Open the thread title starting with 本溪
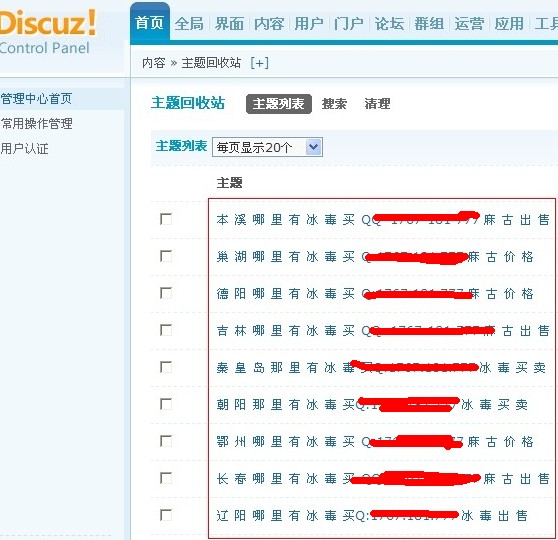Viewport: 558px width, 540px height. [x=383, y=220]
